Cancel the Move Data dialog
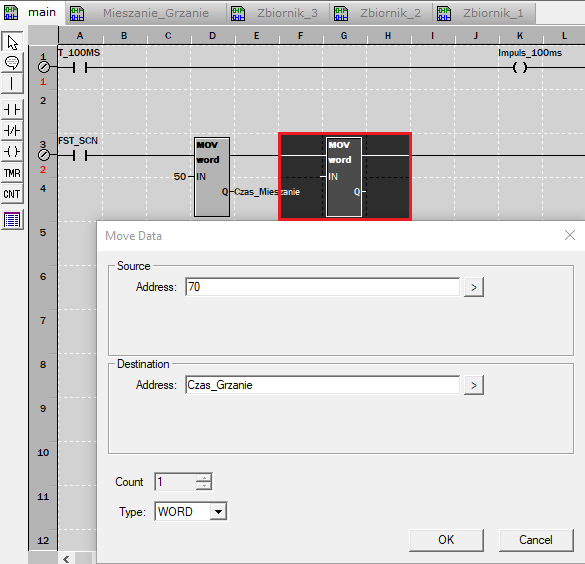Image resolution: width=585 pixels, height=564 pixels. [x=536, y=540]
